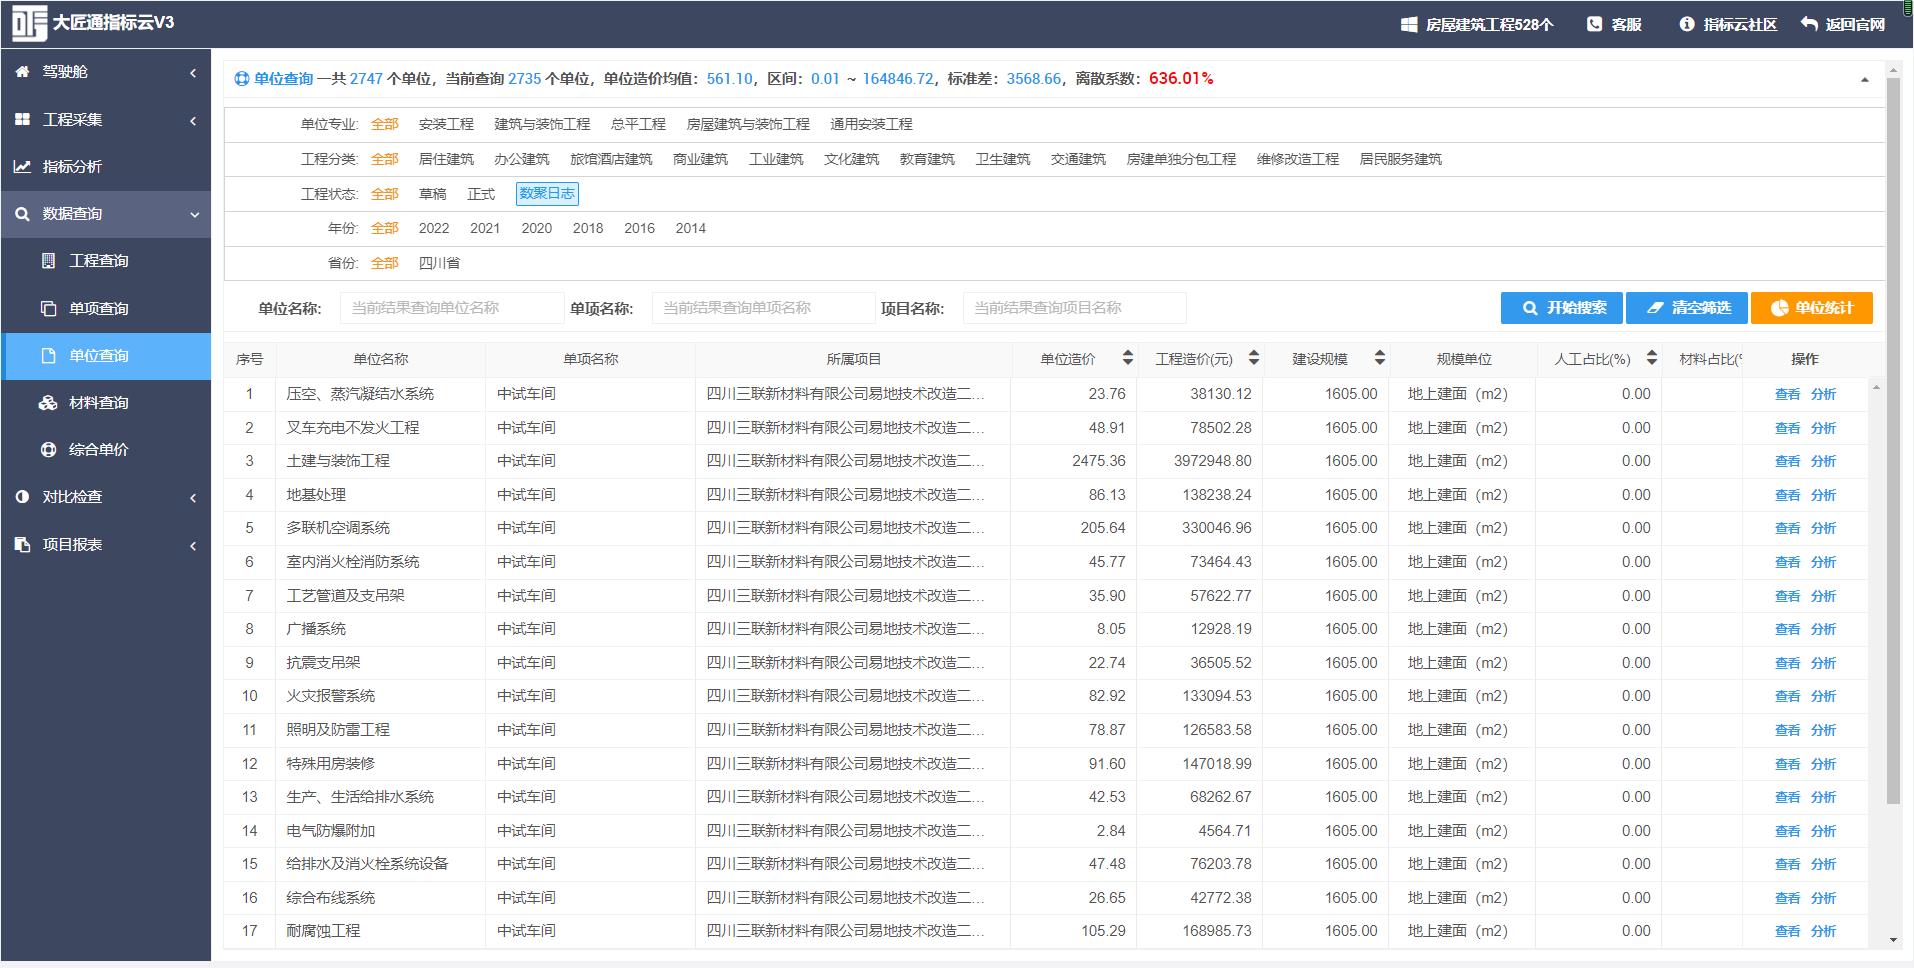The height and width of the screenshot is (968, 1914).
Task: Open 单项查询 in the sidebar
Action: click(106, 308)
